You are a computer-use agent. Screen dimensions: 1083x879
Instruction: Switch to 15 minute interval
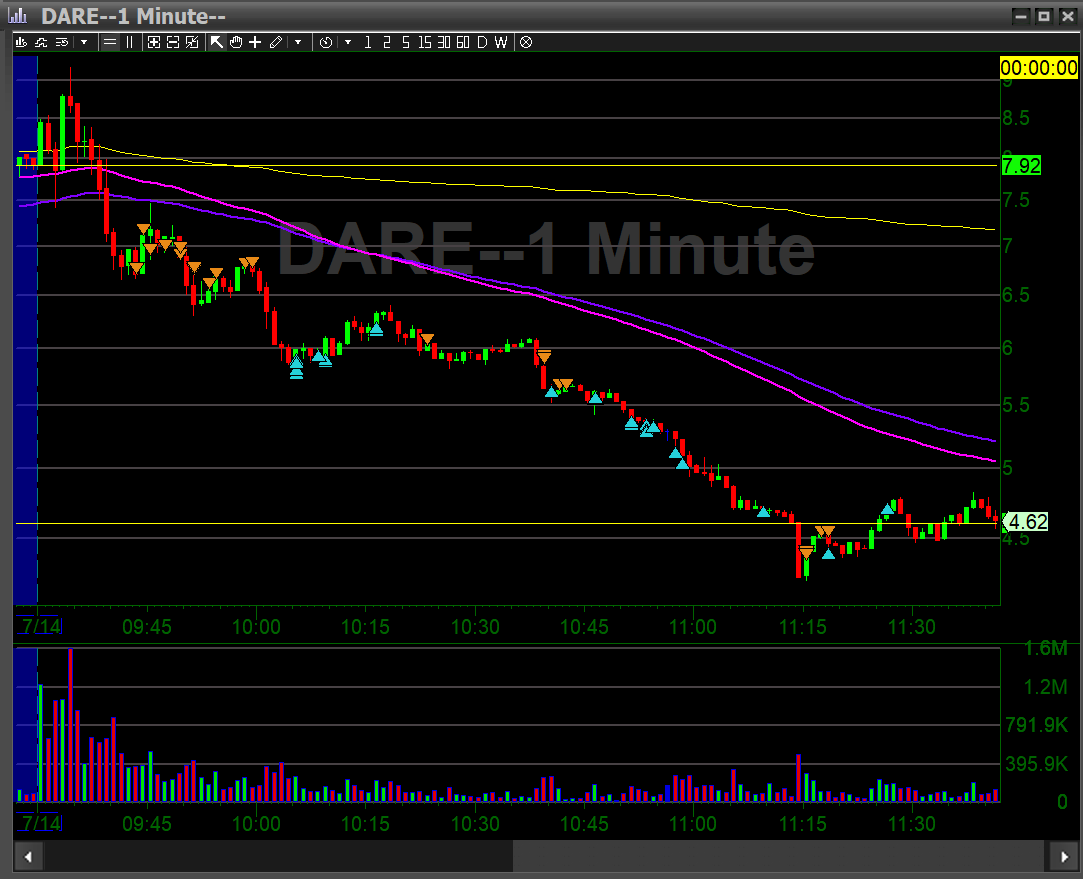point(425,42)
